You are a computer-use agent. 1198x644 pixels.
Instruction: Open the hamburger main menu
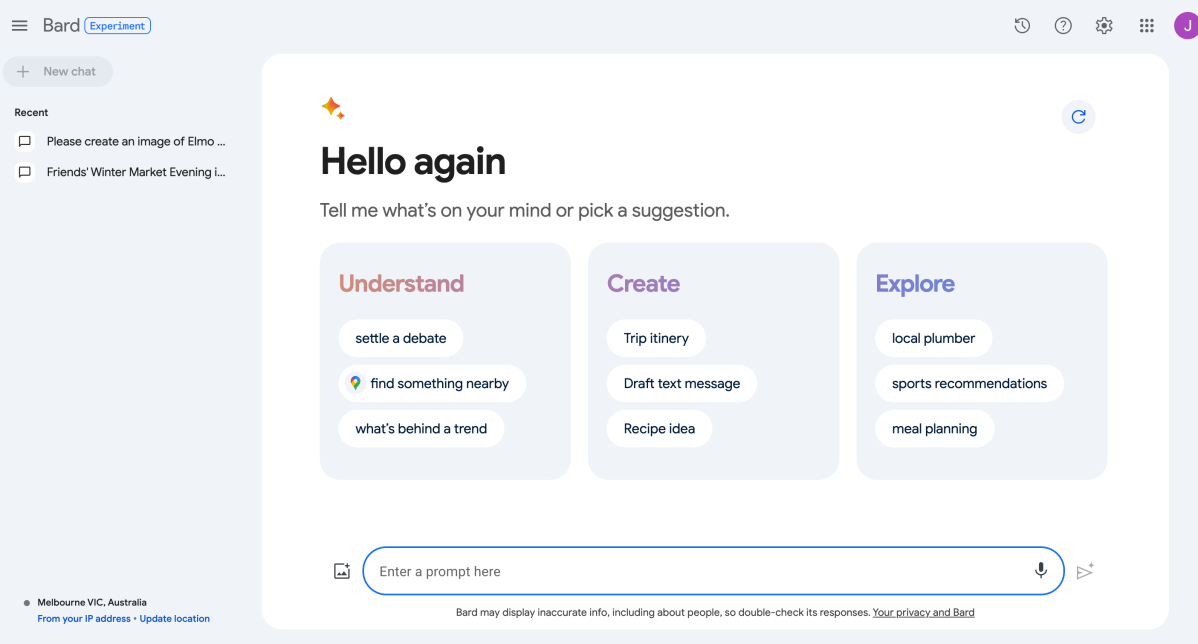(20, 26)
